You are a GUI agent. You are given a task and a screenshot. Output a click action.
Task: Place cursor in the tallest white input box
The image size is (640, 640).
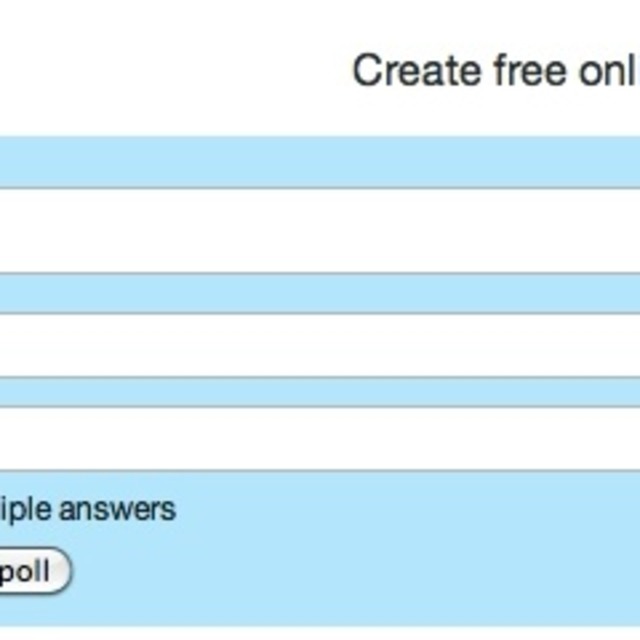click(320, 230)
